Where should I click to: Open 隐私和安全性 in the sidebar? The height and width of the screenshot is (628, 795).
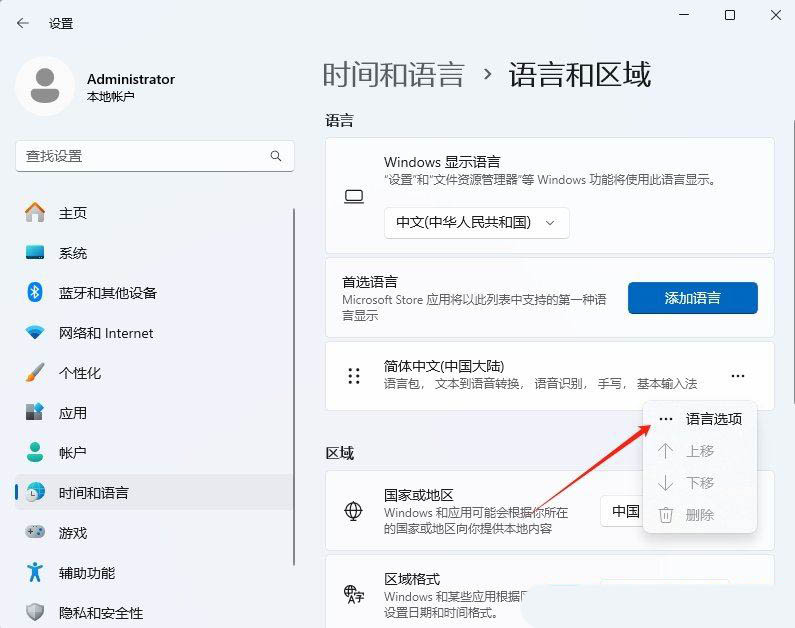(152, 612)
